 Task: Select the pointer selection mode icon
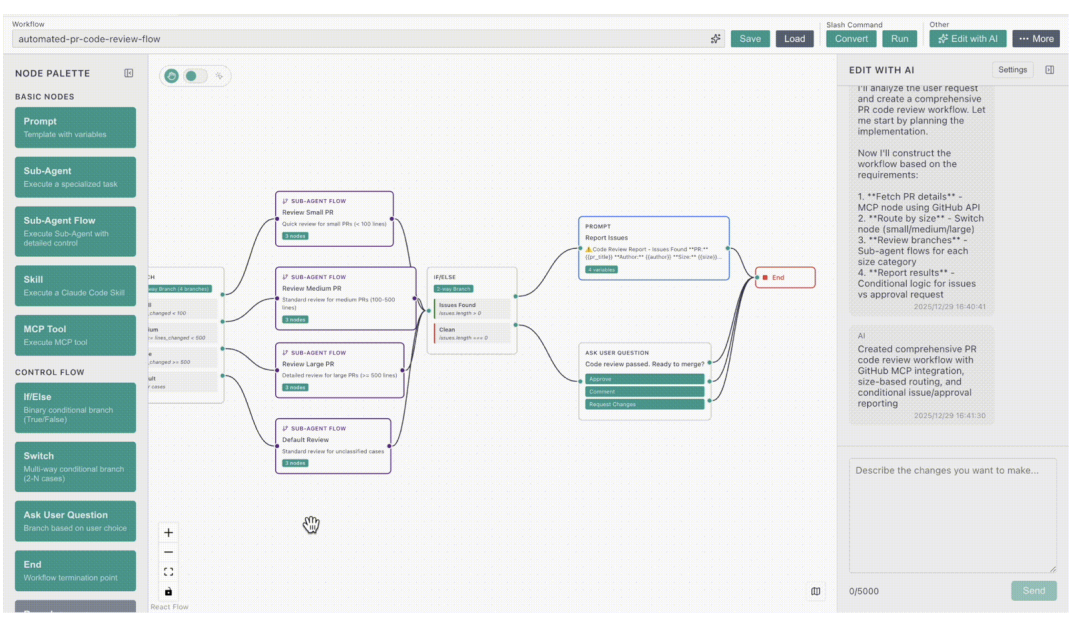click(219, 76)
